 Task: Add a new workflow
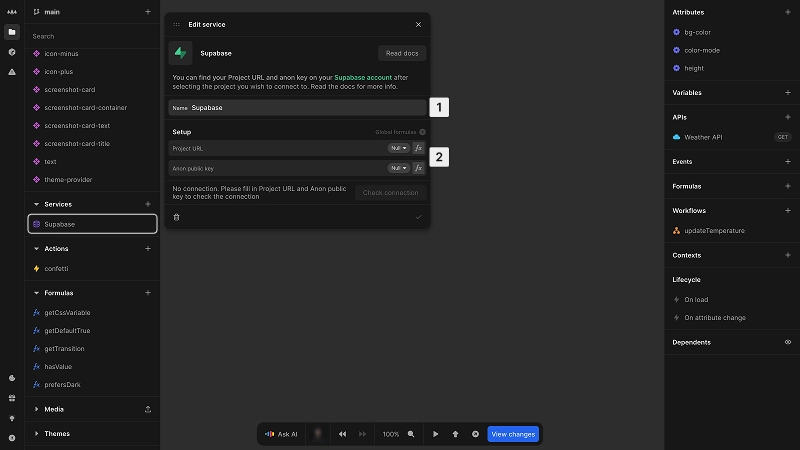pos(788,210)
